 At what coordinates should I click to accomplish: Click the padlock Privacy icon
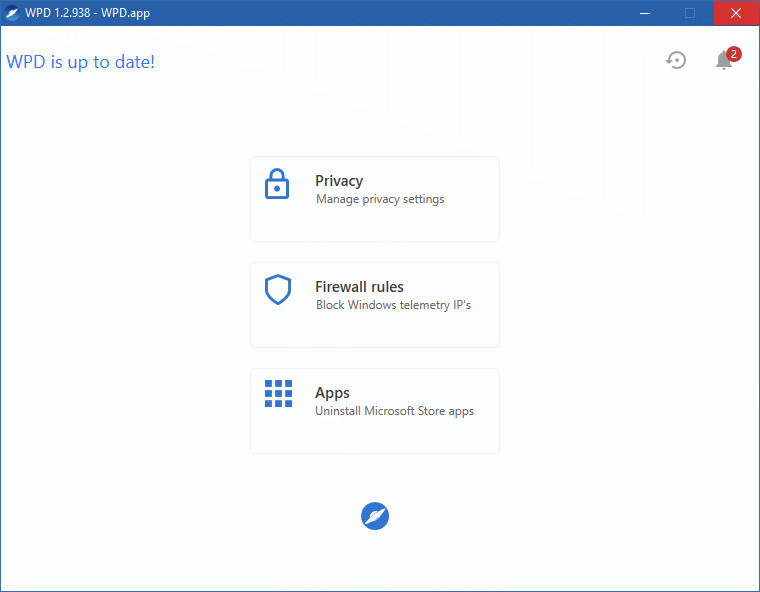277,184
